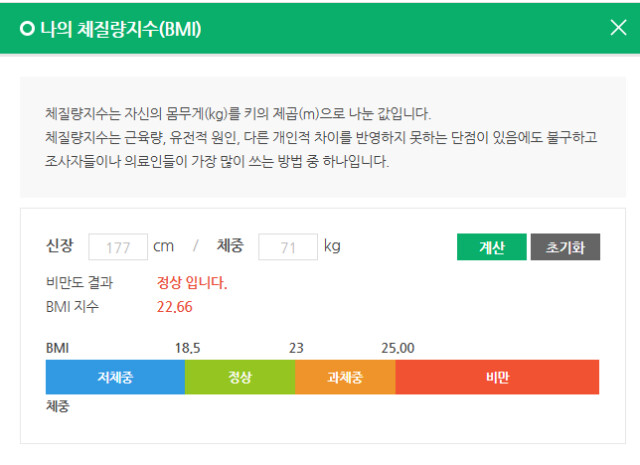Screen dimensions: 640x465
Task: Click the 25.00 scale marker
Action: [x=397, y=348]
